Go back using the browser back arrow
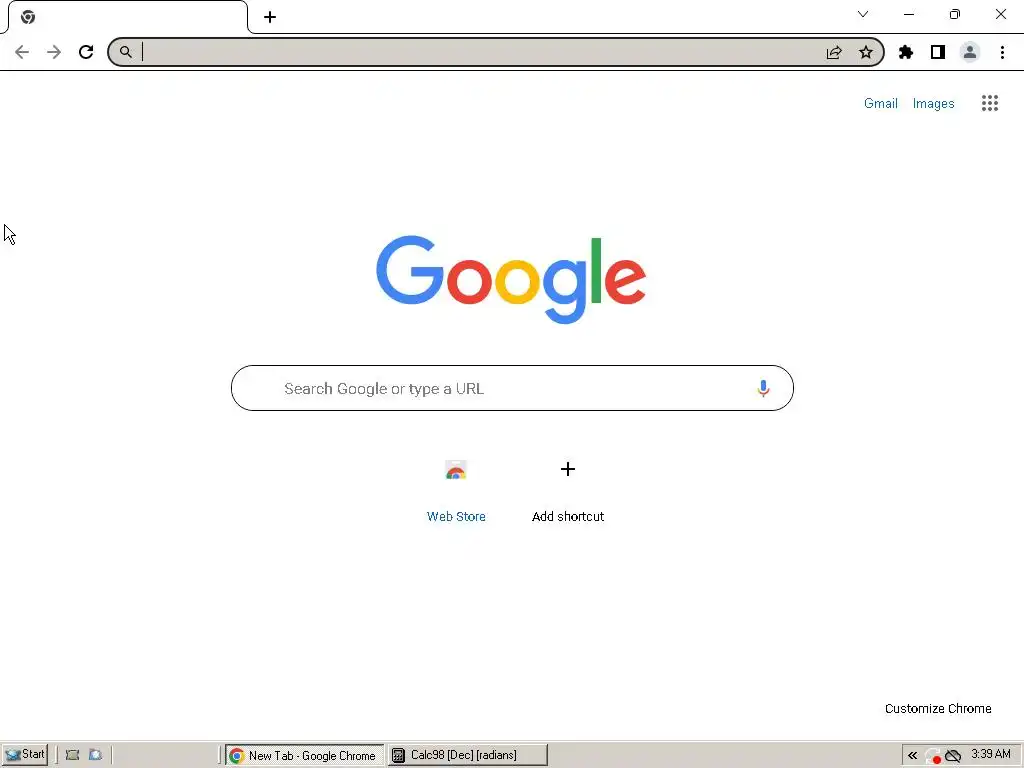The image size is (1024, 768). pyautogui.click(x=22, y=52)
